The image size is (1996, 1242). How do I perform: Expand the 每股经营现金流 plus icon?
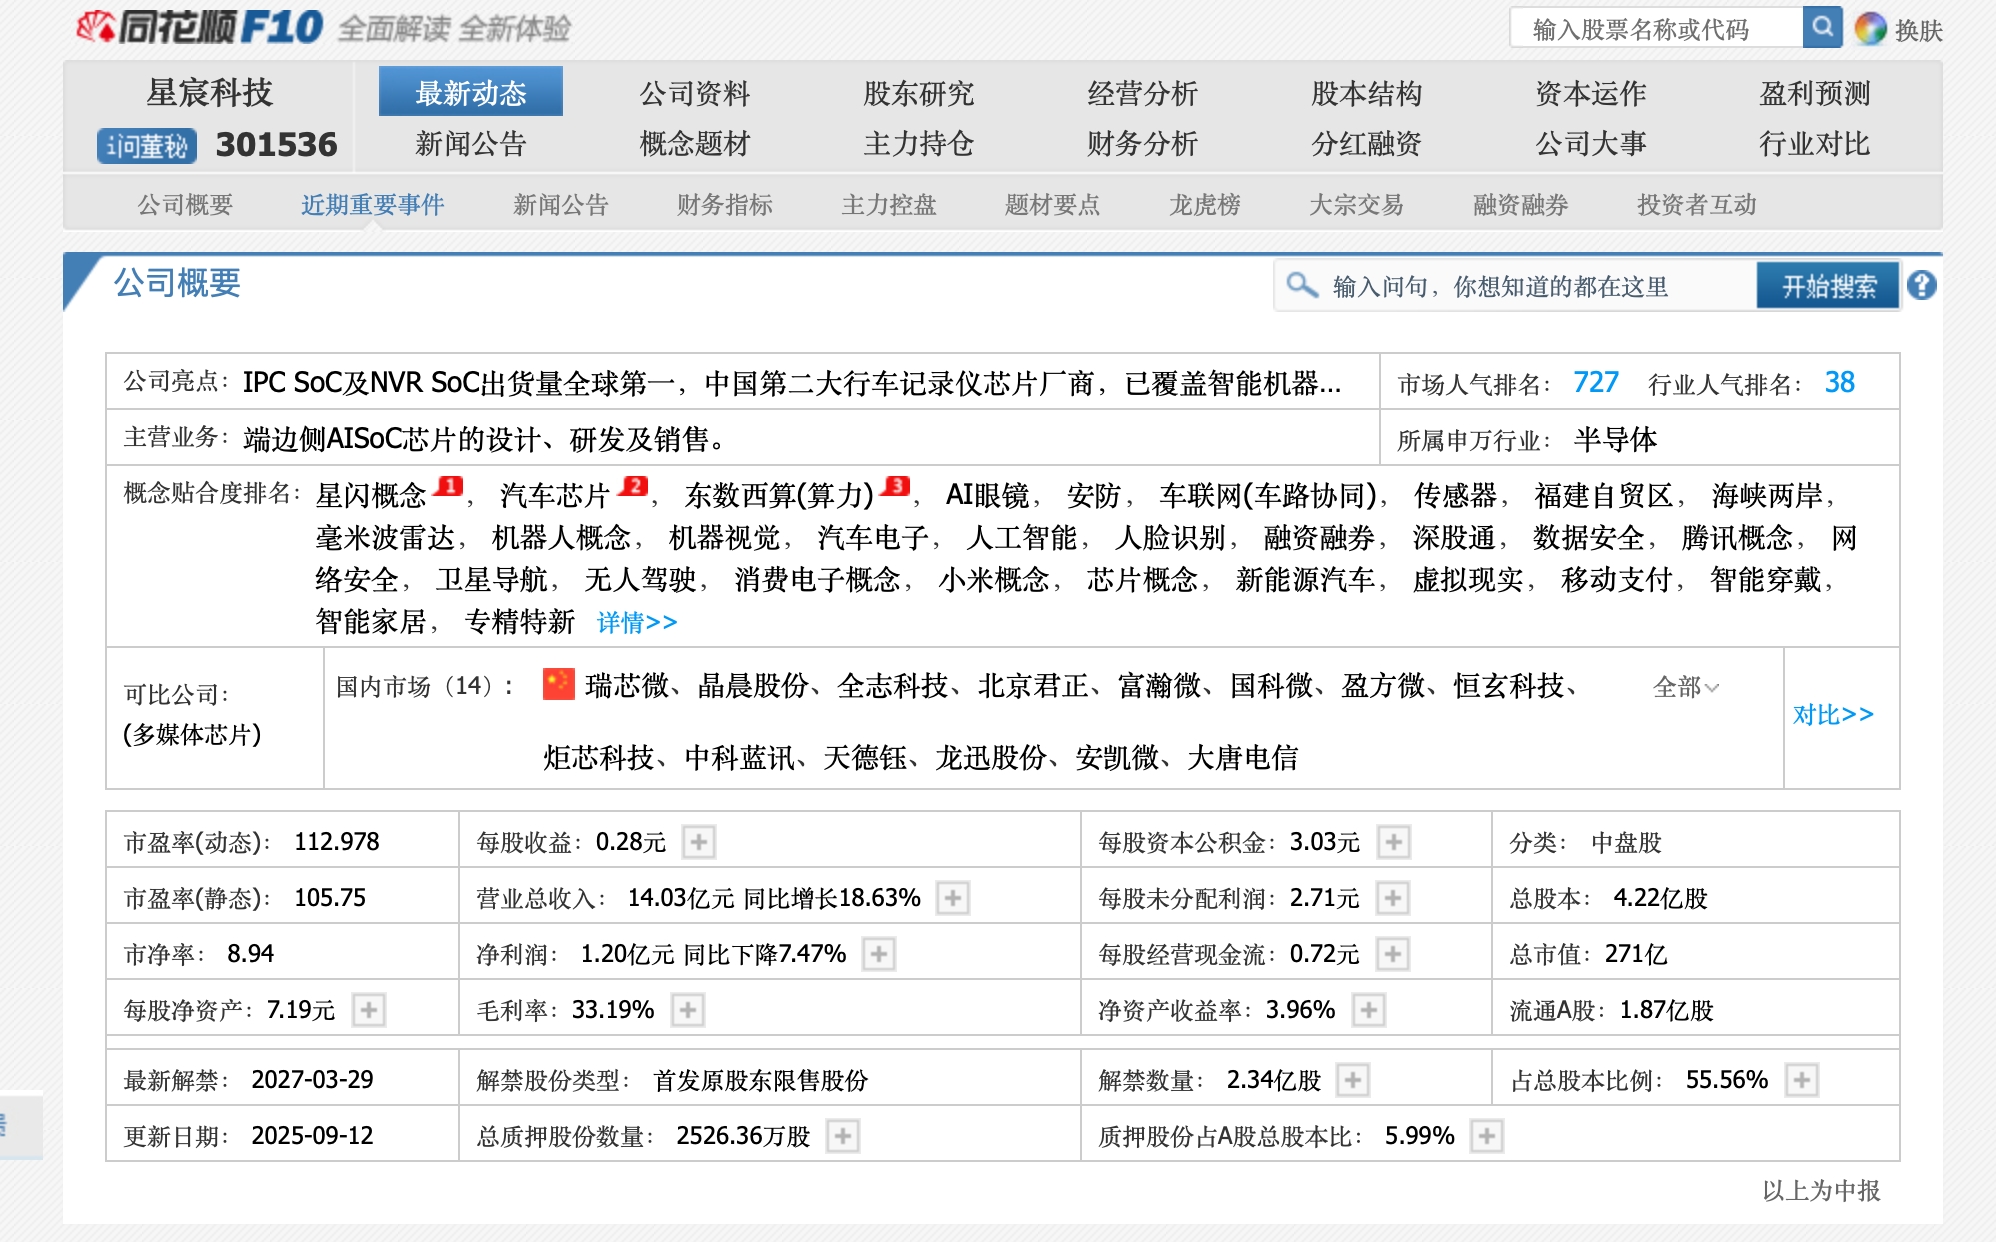[x=1392, y=954]
